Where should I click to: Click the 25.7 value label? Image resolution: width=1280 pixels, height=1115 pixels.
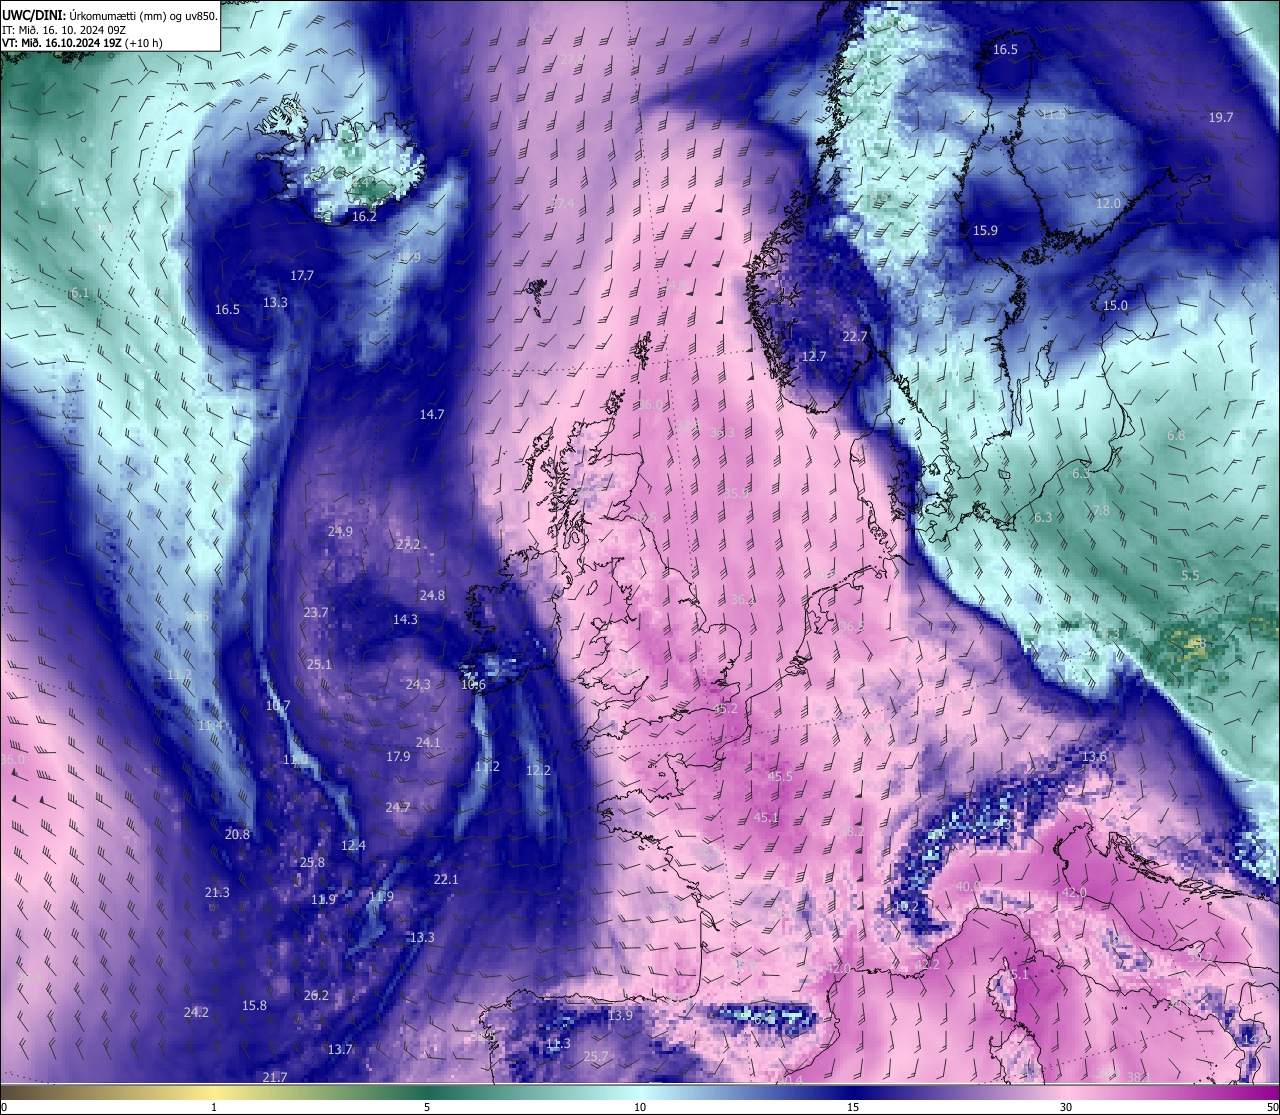click(x=596, y=1056)
